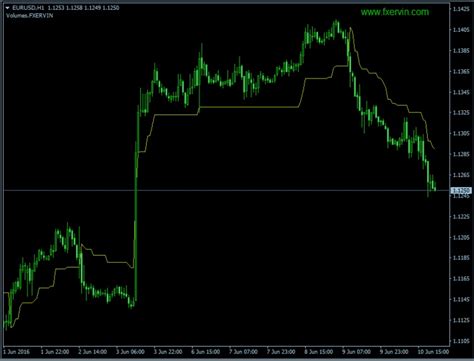The width and height of the screenshot is (474, 361).
Task: Click the 1.1105 price axis label
Action: pos(461,341)
